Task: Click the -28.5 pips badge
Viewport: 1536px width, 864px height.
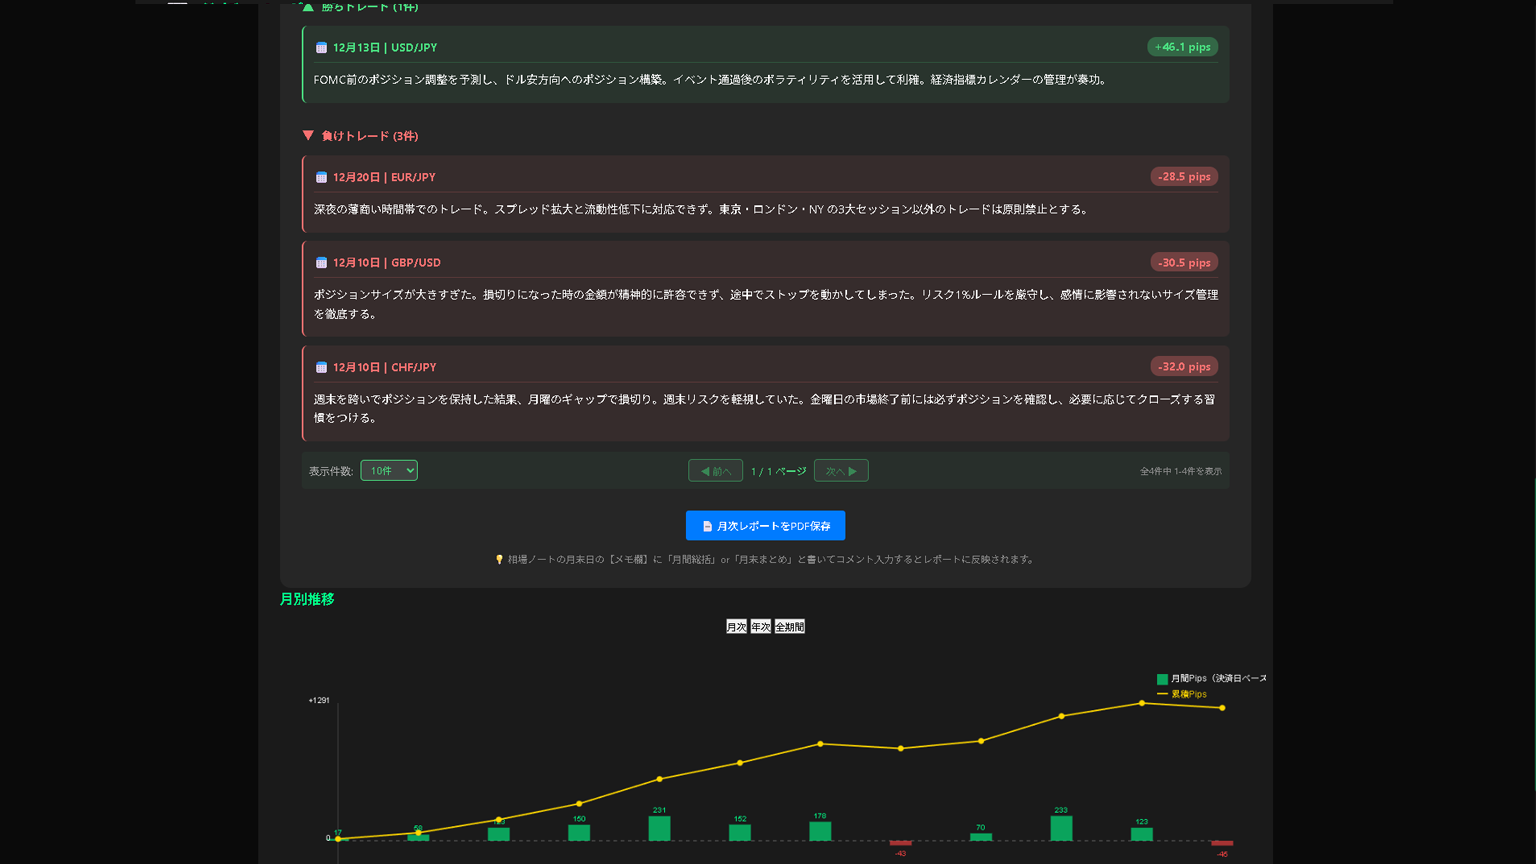Action: point(1183,177)
